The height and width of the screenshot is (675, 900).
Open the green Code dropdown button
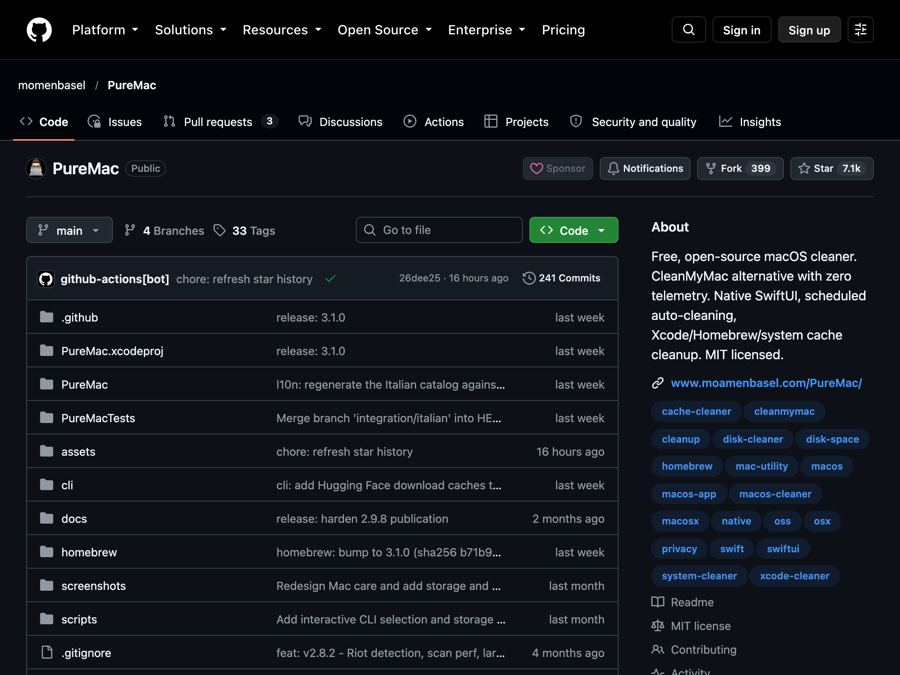(573, 230)
